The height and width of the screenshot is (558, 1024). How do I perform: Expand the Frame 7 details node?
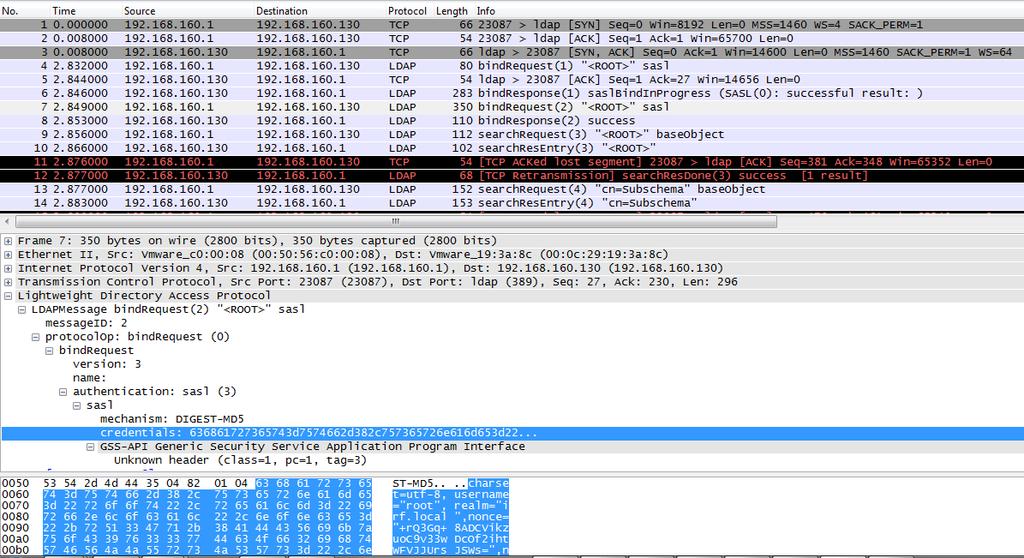[8, 241]
